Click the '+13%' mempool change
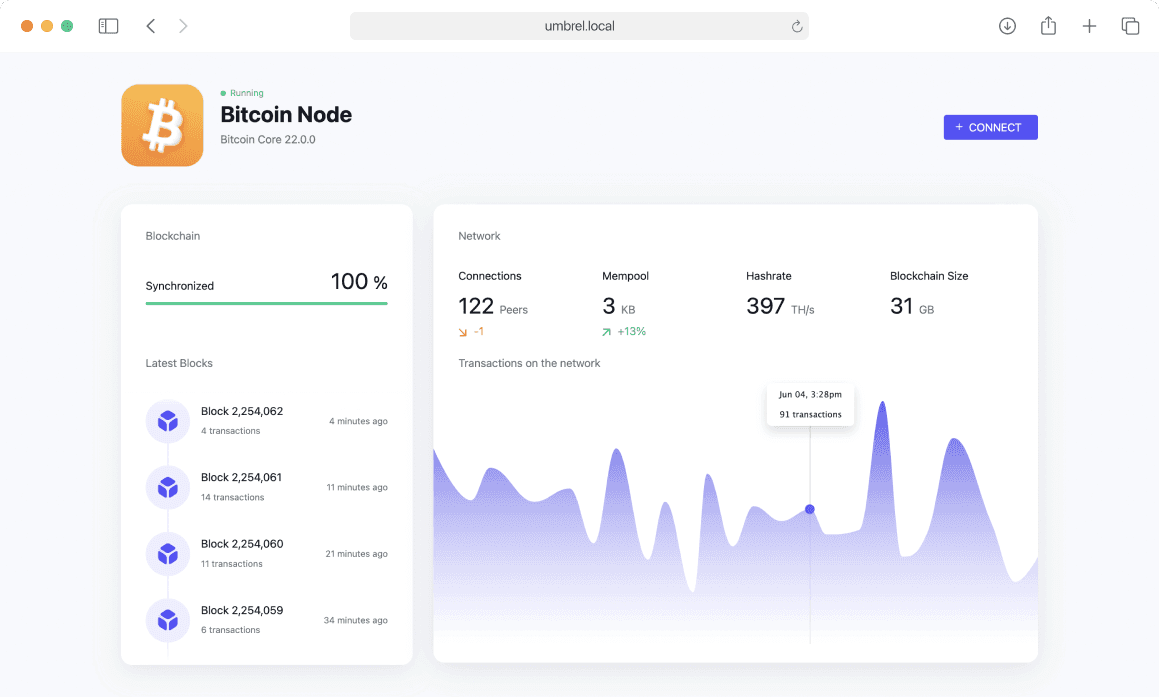Image resolution: width=1159 pixels, height=697 pixels. pos(631,332)
